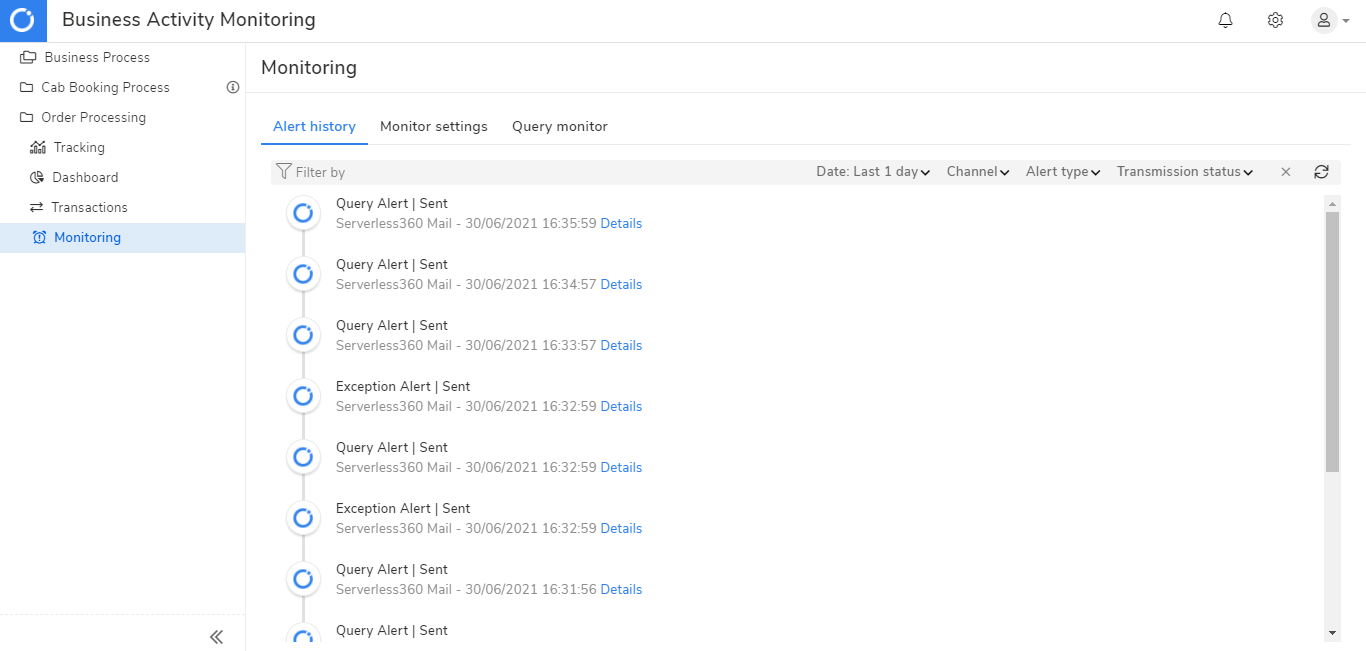Open Details for 16:33:57 alert
Image resolution: width=1366 pixels, height=651 pixels.
(621, 345)
